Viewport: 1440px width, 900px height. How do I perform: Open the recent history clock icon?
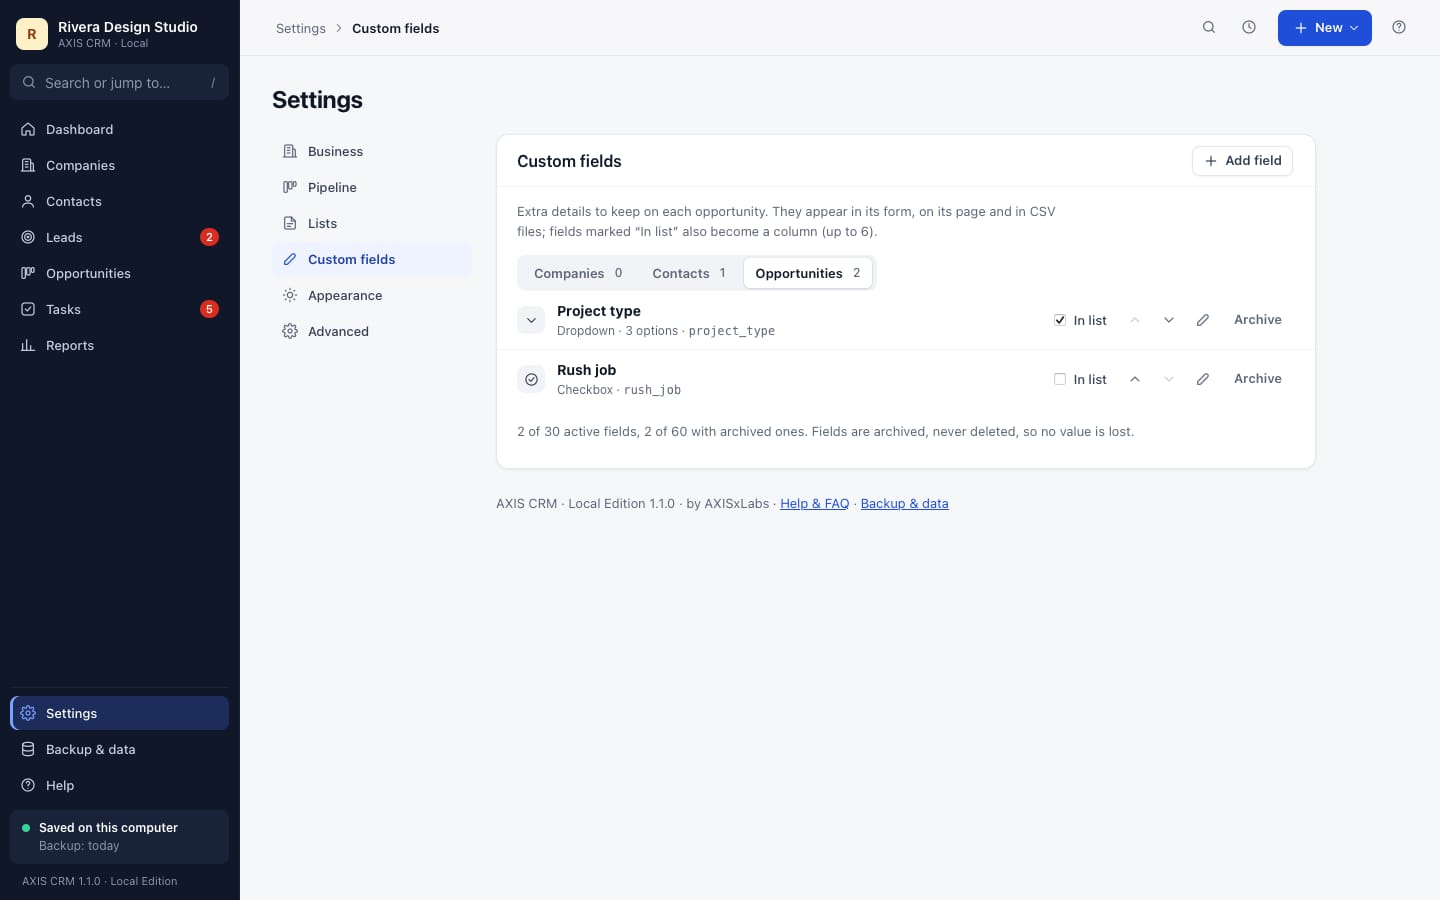[x=1249, y=28]
